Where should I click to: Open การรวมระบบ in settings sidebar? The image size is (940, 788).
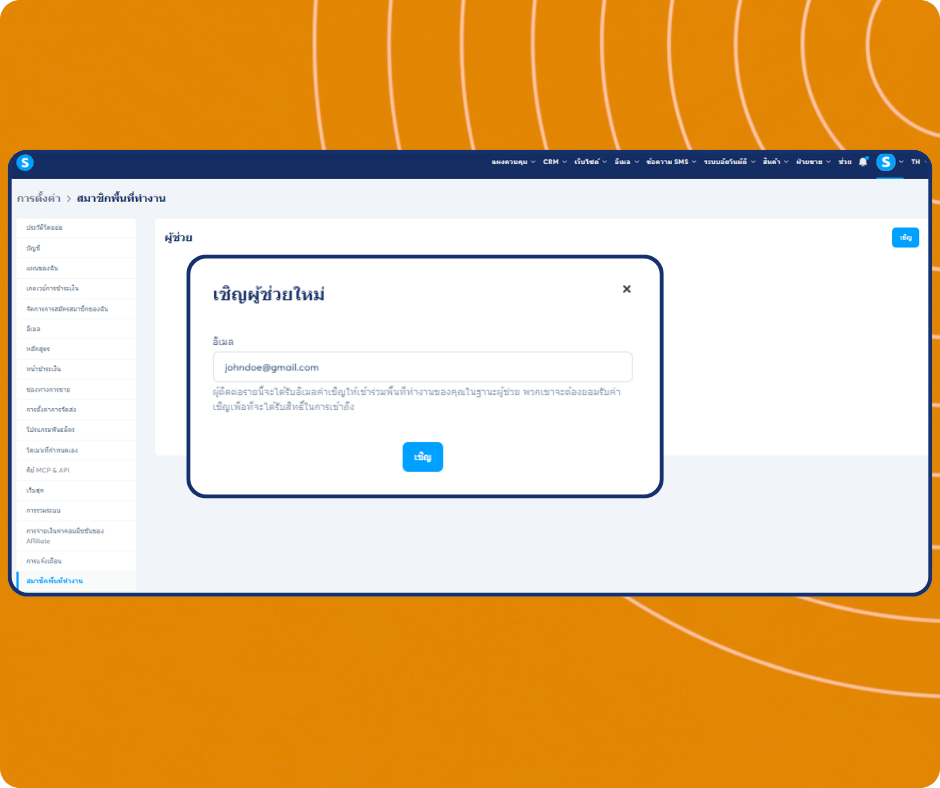[75, 511]
